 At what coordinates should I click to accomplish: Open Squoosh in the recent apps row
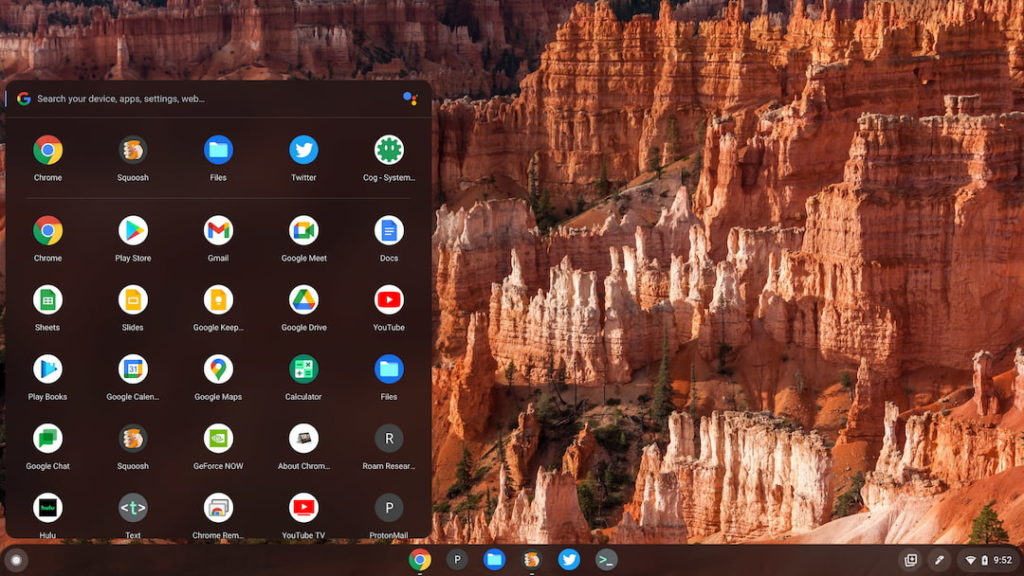point(133,150)
